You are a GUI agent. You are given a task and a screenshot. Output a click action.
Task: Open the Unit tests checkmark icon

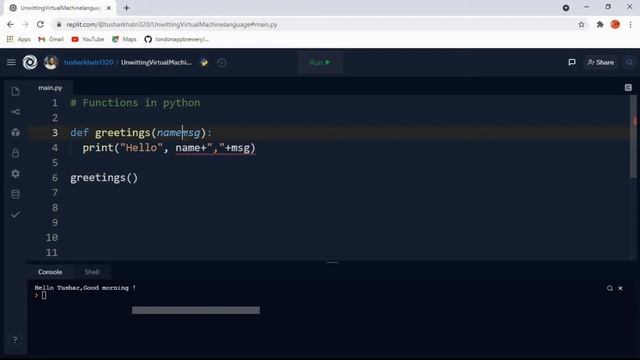(x=16, y=215)
